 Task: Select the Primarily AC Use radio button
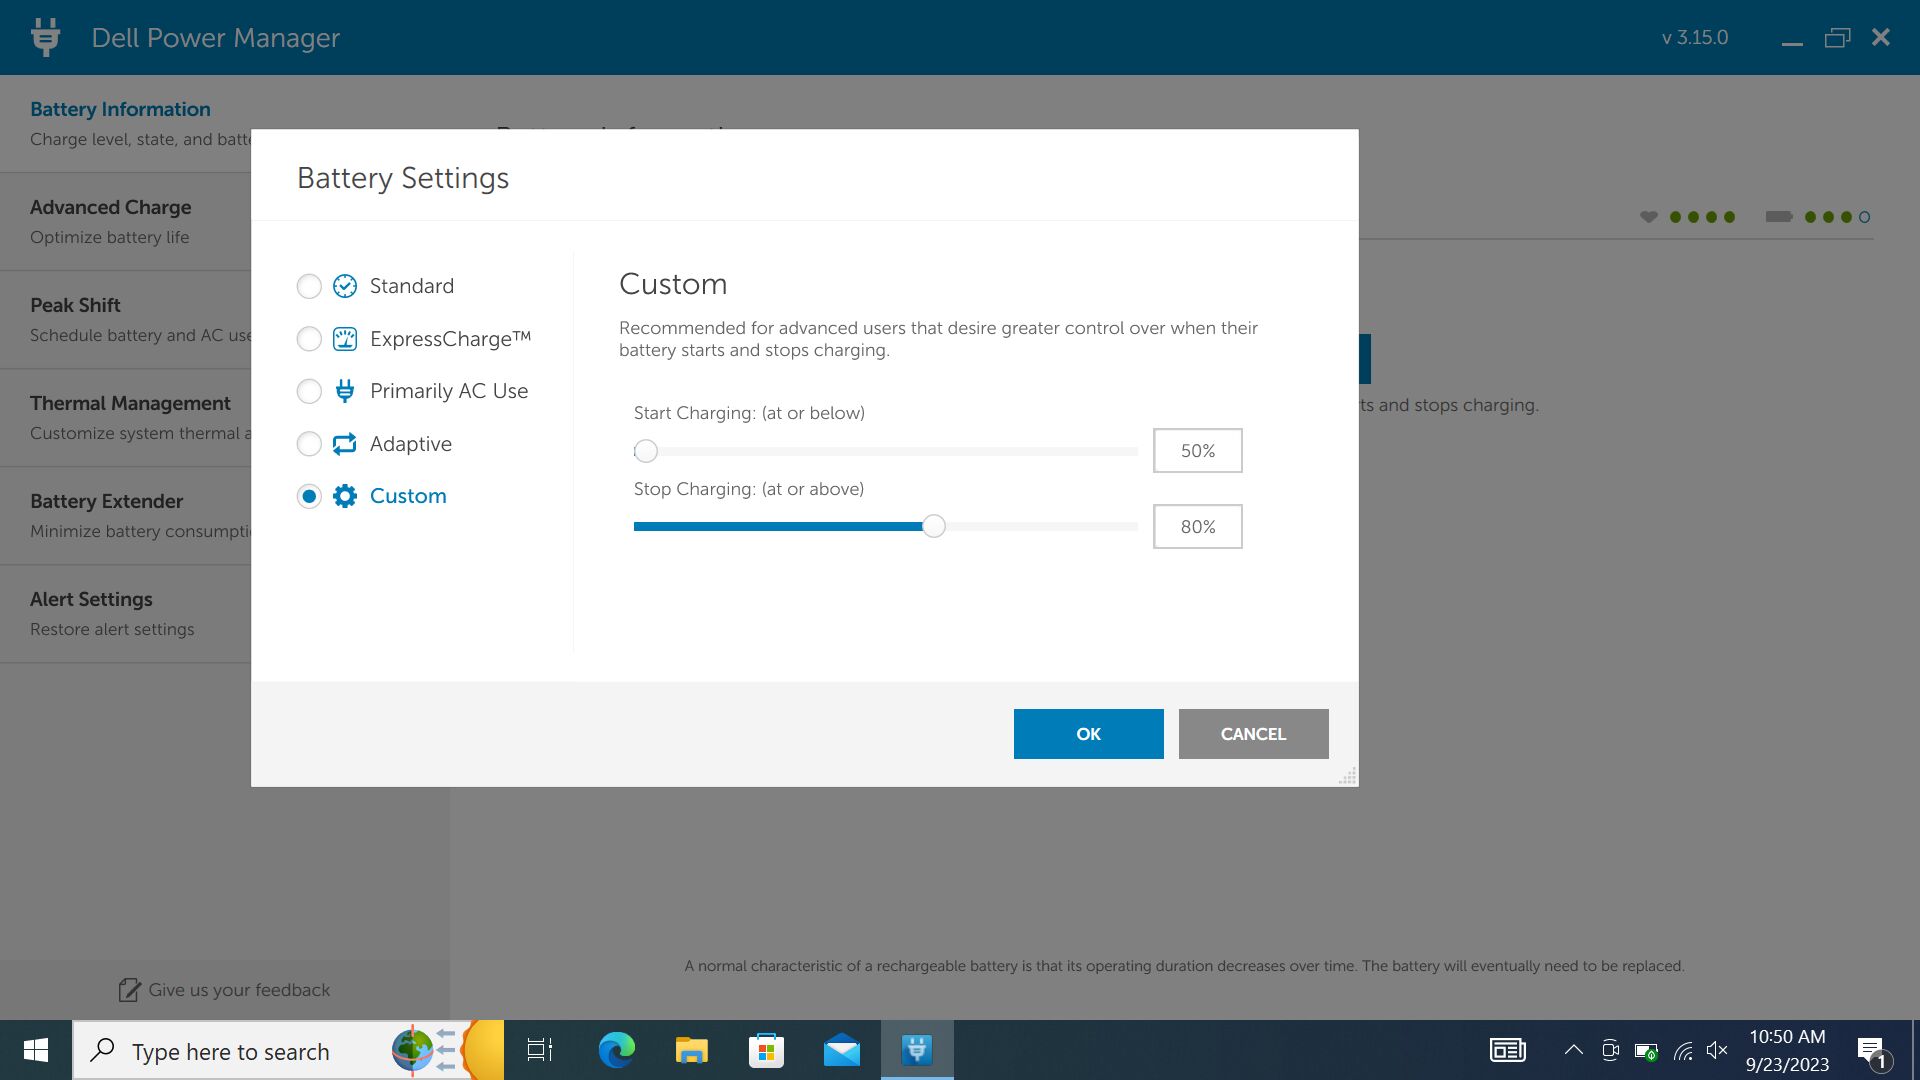(309, 391)
